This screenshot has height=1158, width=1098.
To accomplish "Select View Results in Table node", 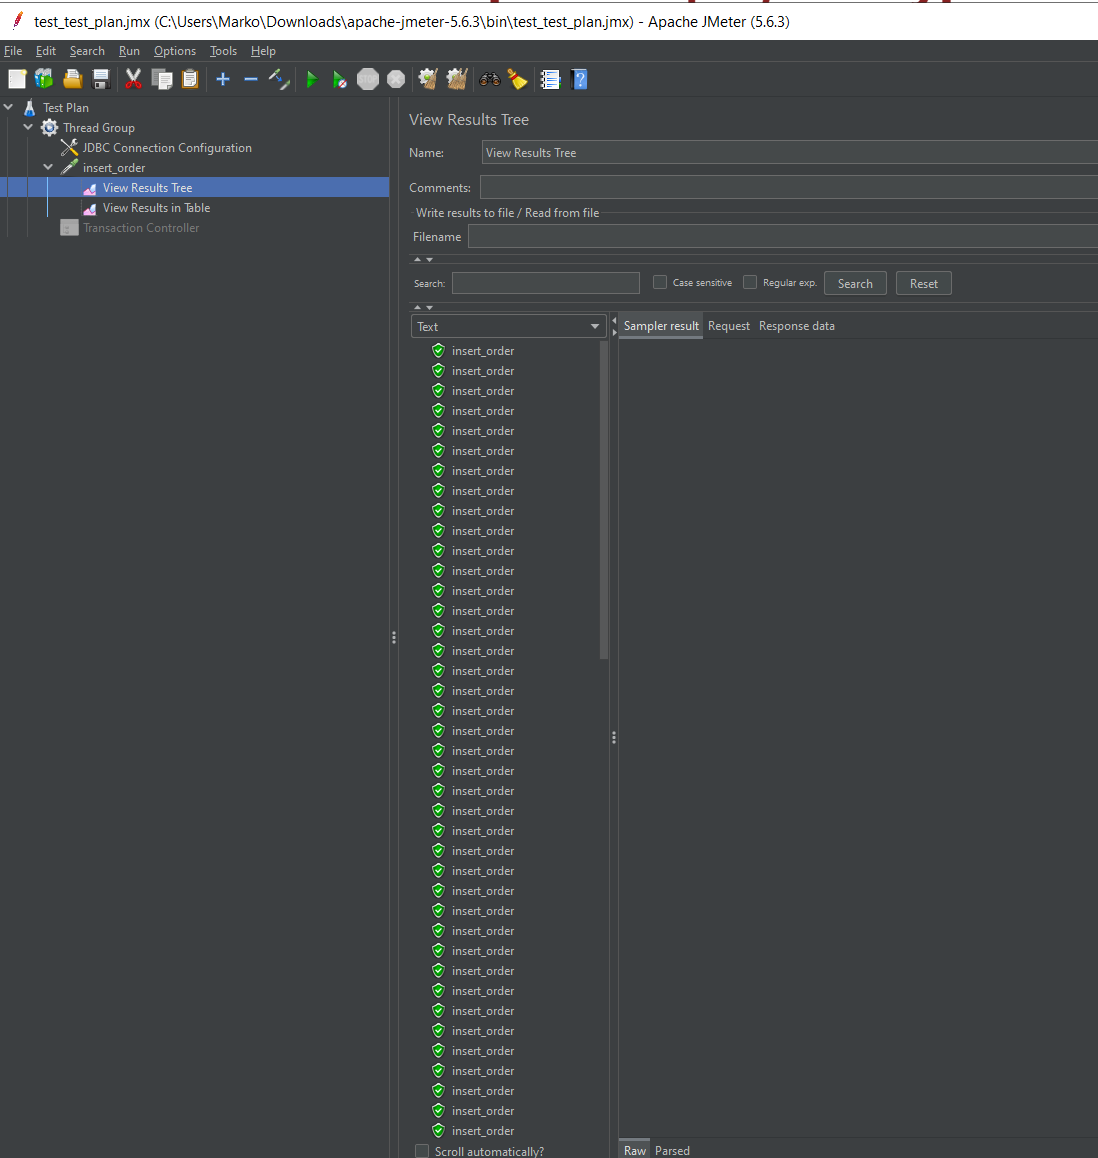I will point(156,208).
